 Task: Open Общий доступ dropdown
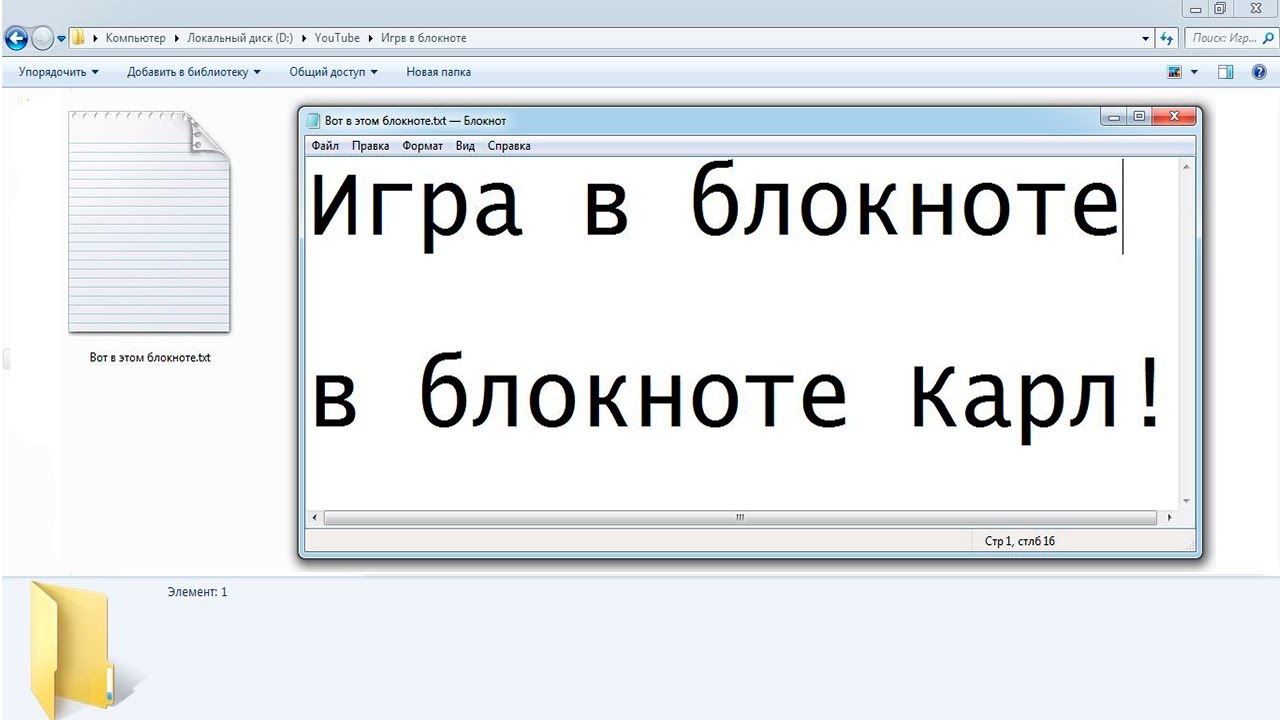coord(333,72)
